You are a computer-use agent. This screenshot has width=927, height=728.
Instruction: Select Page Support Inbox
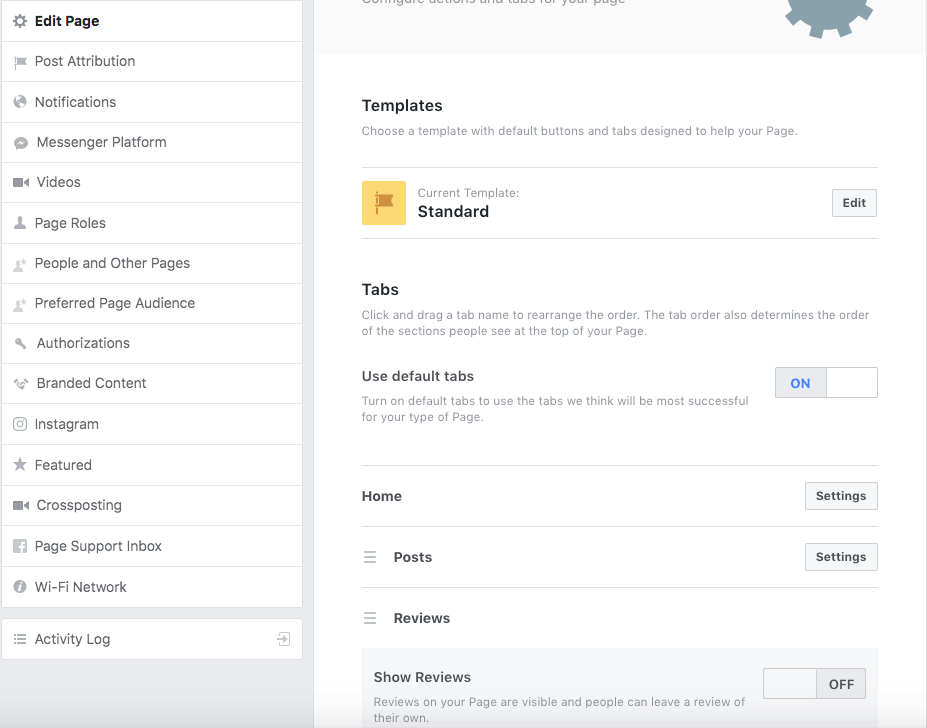click(152, 546)
